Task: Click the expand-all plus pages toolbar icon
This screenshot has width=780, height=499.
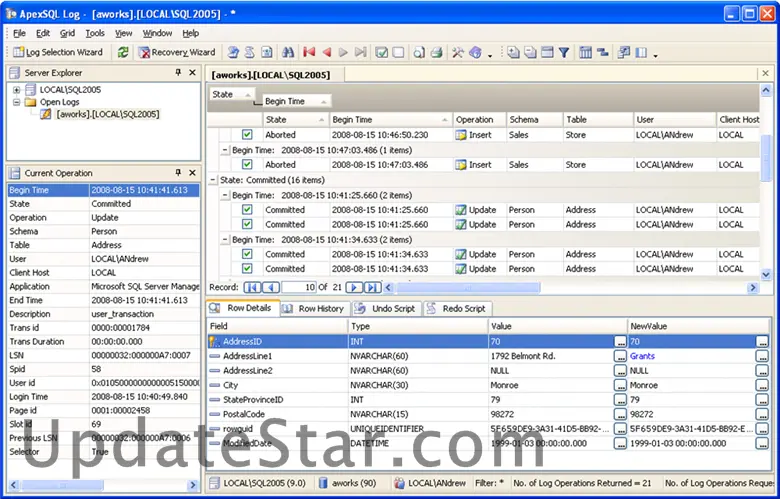Action: click(513, 52)
